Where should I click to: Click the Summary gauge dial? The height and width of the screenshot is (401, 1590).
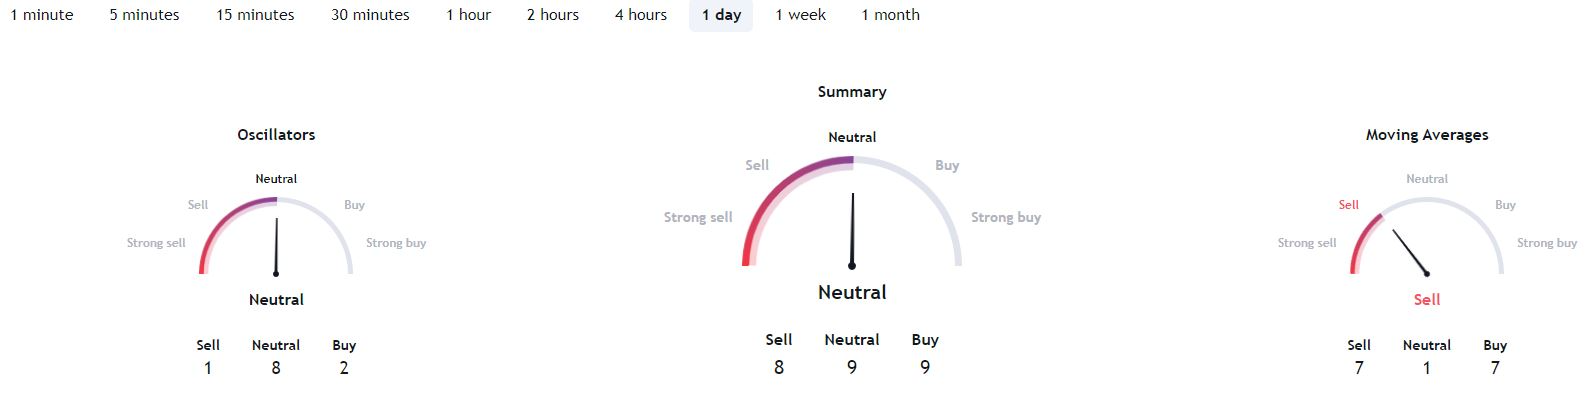(852, 212)
